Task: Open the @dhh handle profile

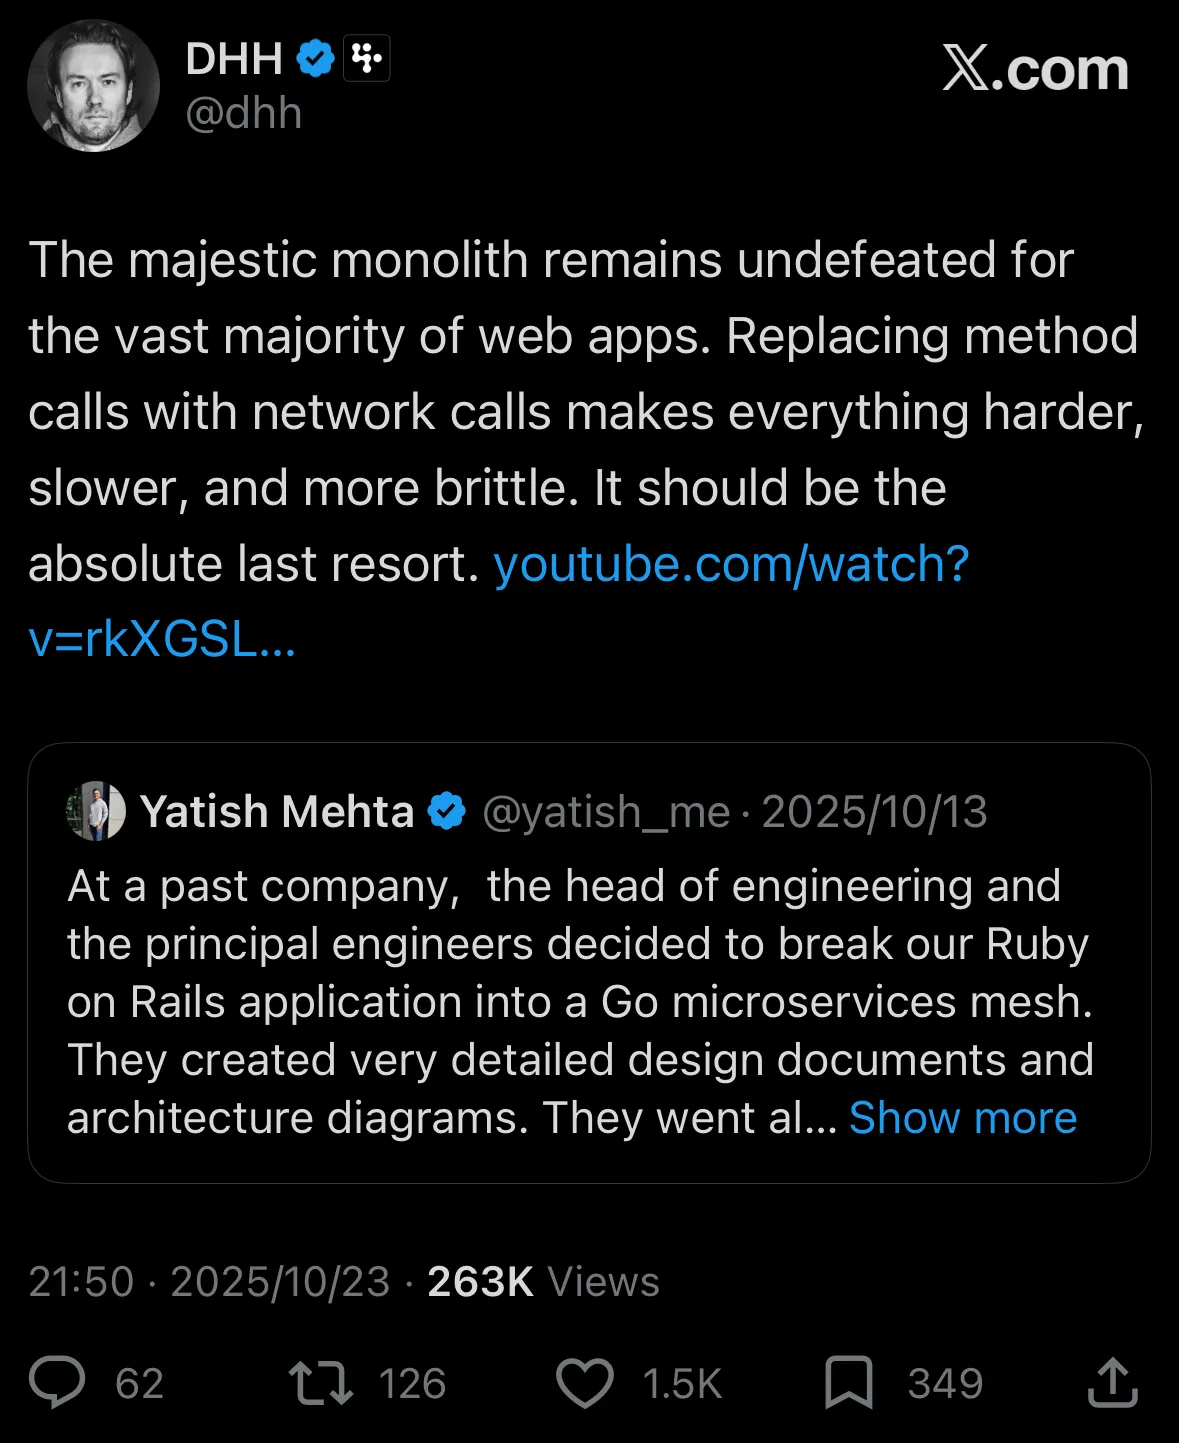Action: [243, 113]
